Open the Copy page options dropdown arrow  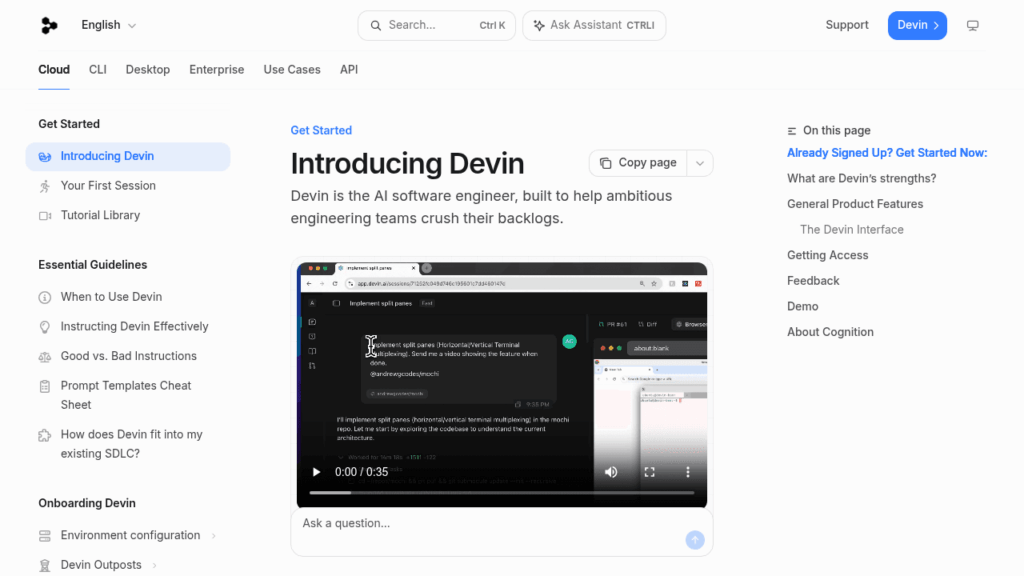(x=699, y=163)
